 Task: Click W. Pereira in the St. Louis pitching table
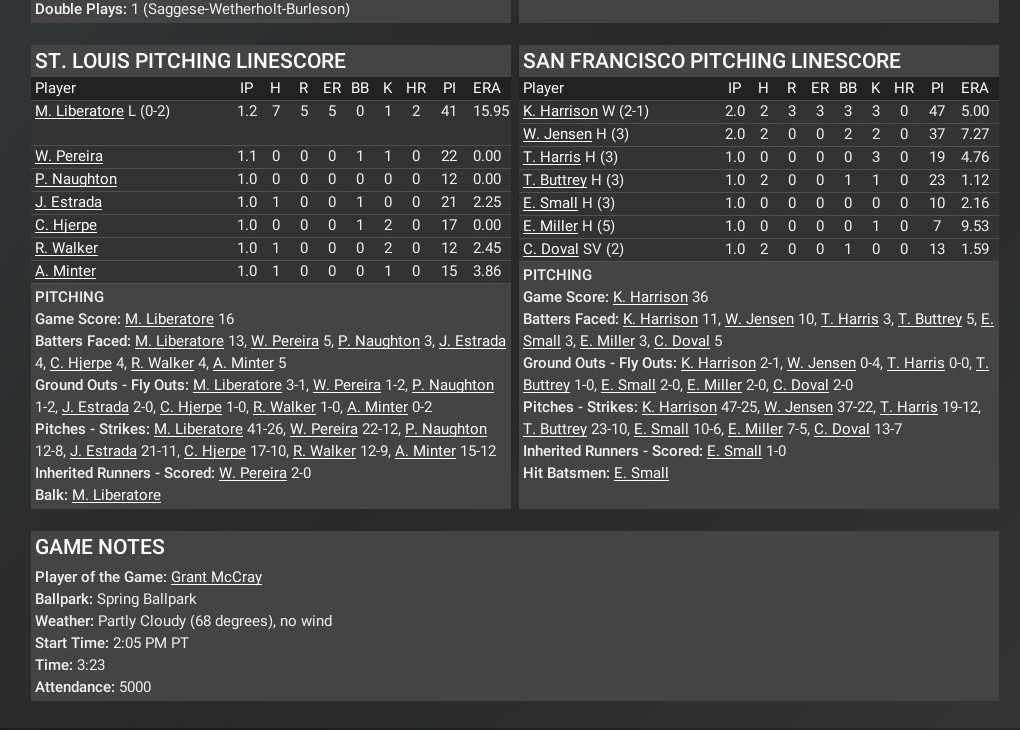point(69,156)
